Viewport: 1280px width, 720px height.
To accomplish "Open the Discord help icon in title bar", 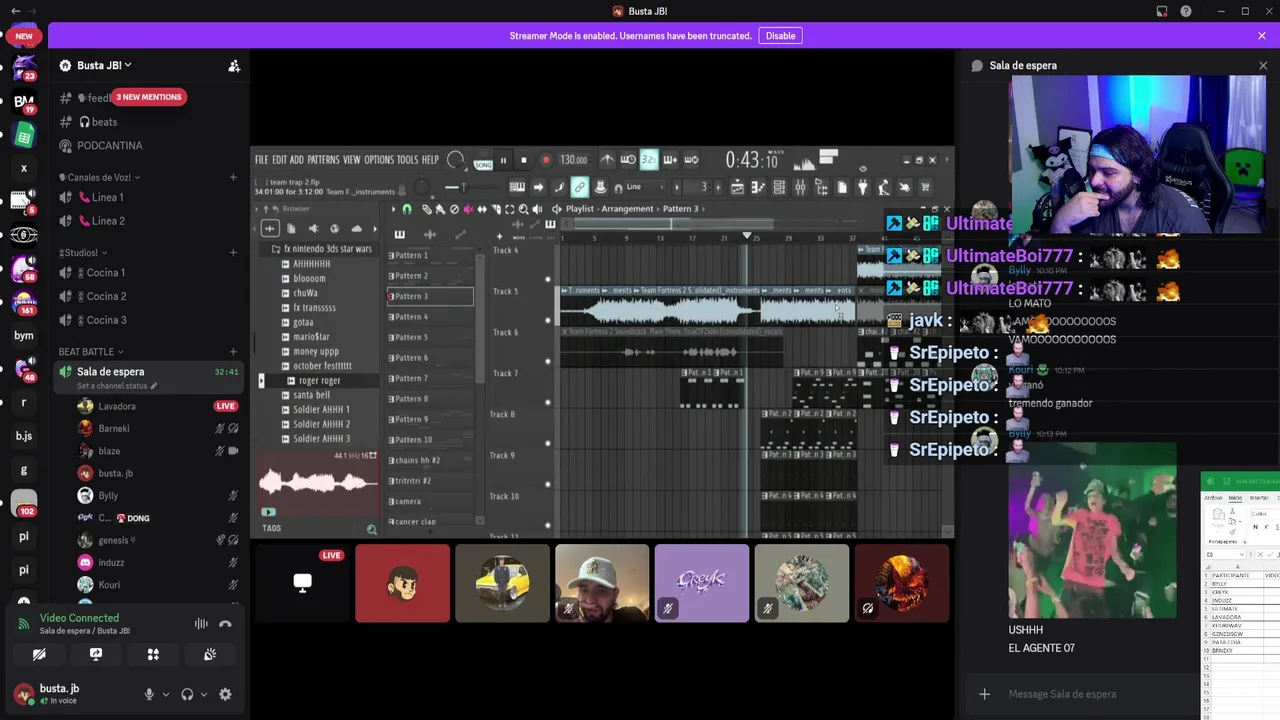I will [x=1186, y=11].
